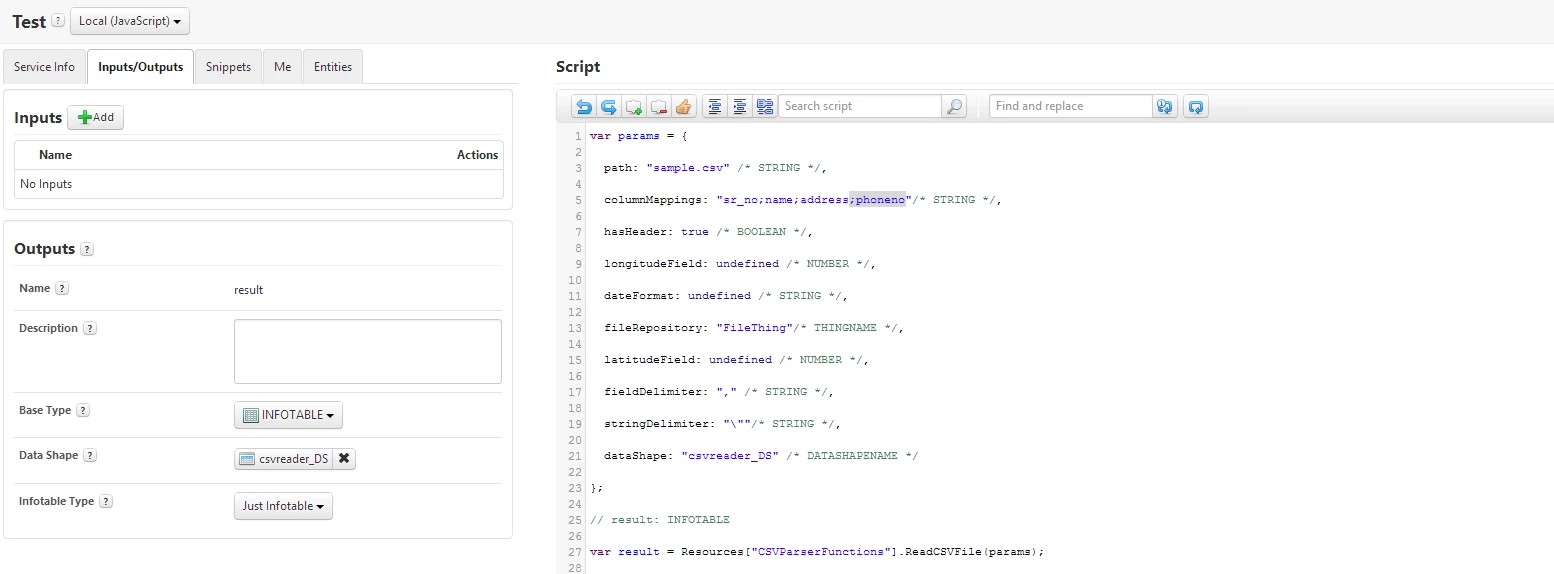
Task: Open the INFOTABLE base type dropdown
Action: (289, 415)
